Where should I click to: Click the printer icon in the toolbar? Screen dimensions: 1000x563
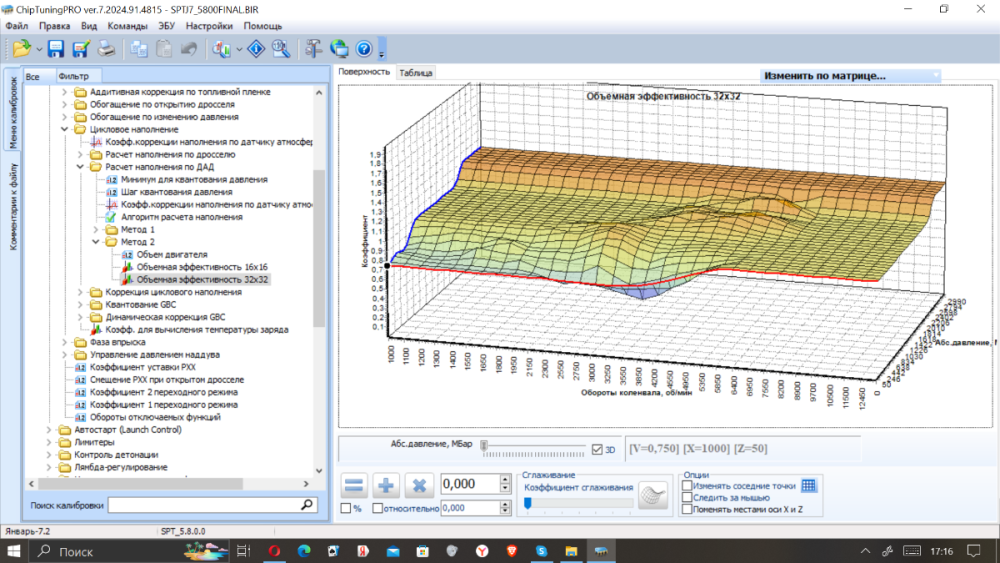tap(105, 48)
